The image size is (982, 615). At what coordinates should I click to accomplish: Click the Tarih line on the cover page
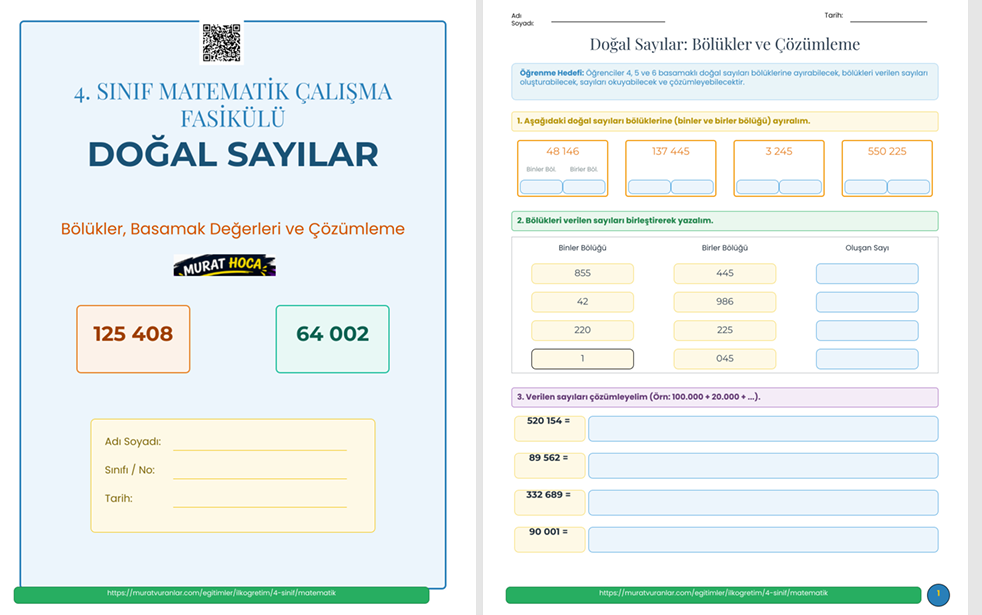(259, 498)
